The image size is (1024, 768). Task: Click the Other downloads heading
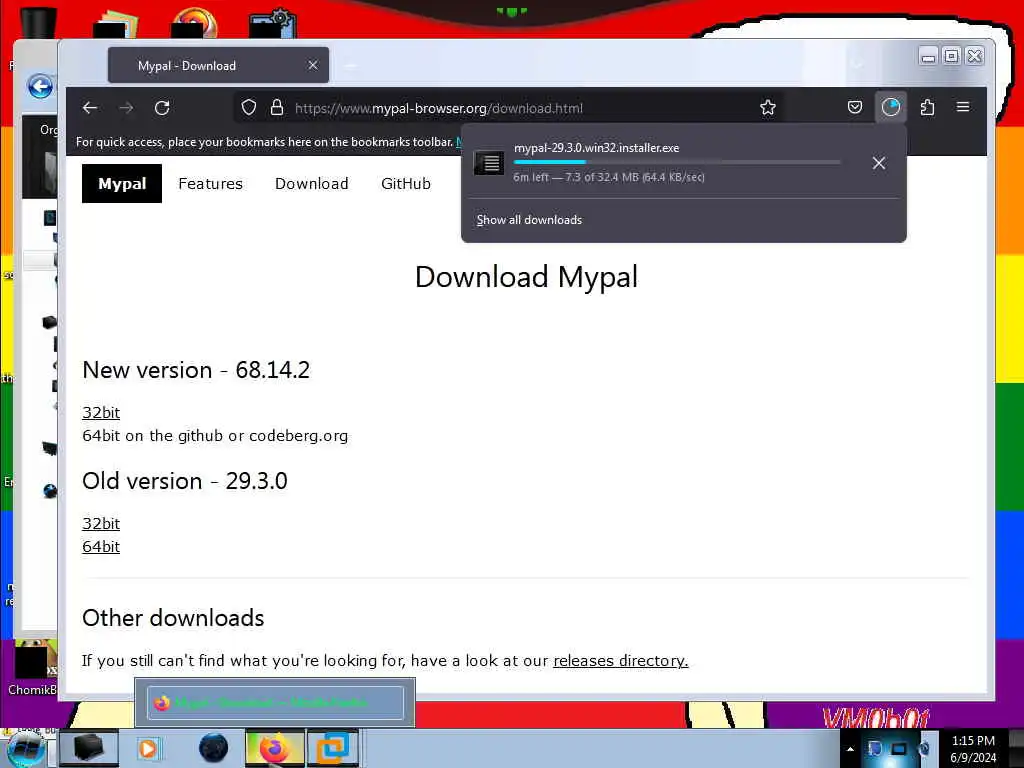coord(173,618)
